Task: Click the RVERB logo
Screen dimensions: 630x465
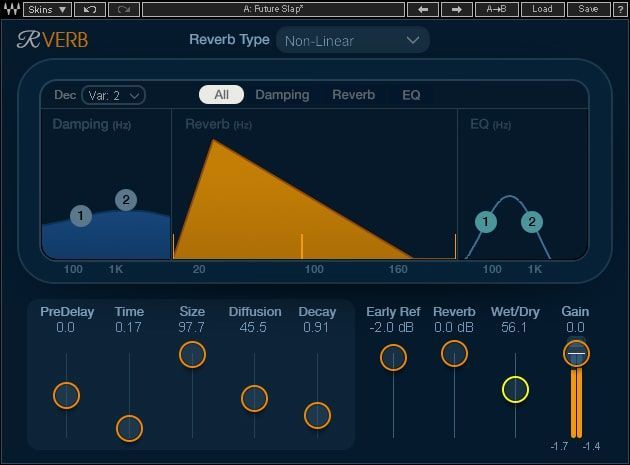Action: 53,40
